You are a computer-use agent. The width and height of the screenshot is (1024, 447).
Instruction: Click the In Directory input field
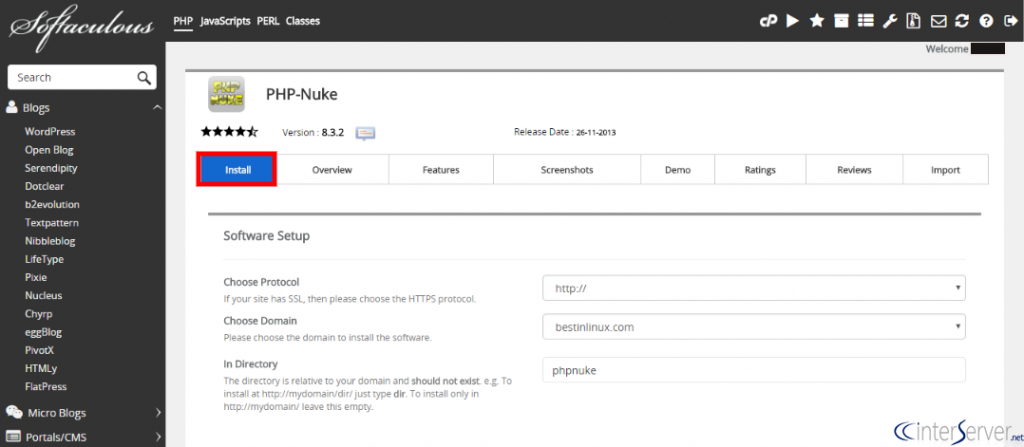pos(754,370)
